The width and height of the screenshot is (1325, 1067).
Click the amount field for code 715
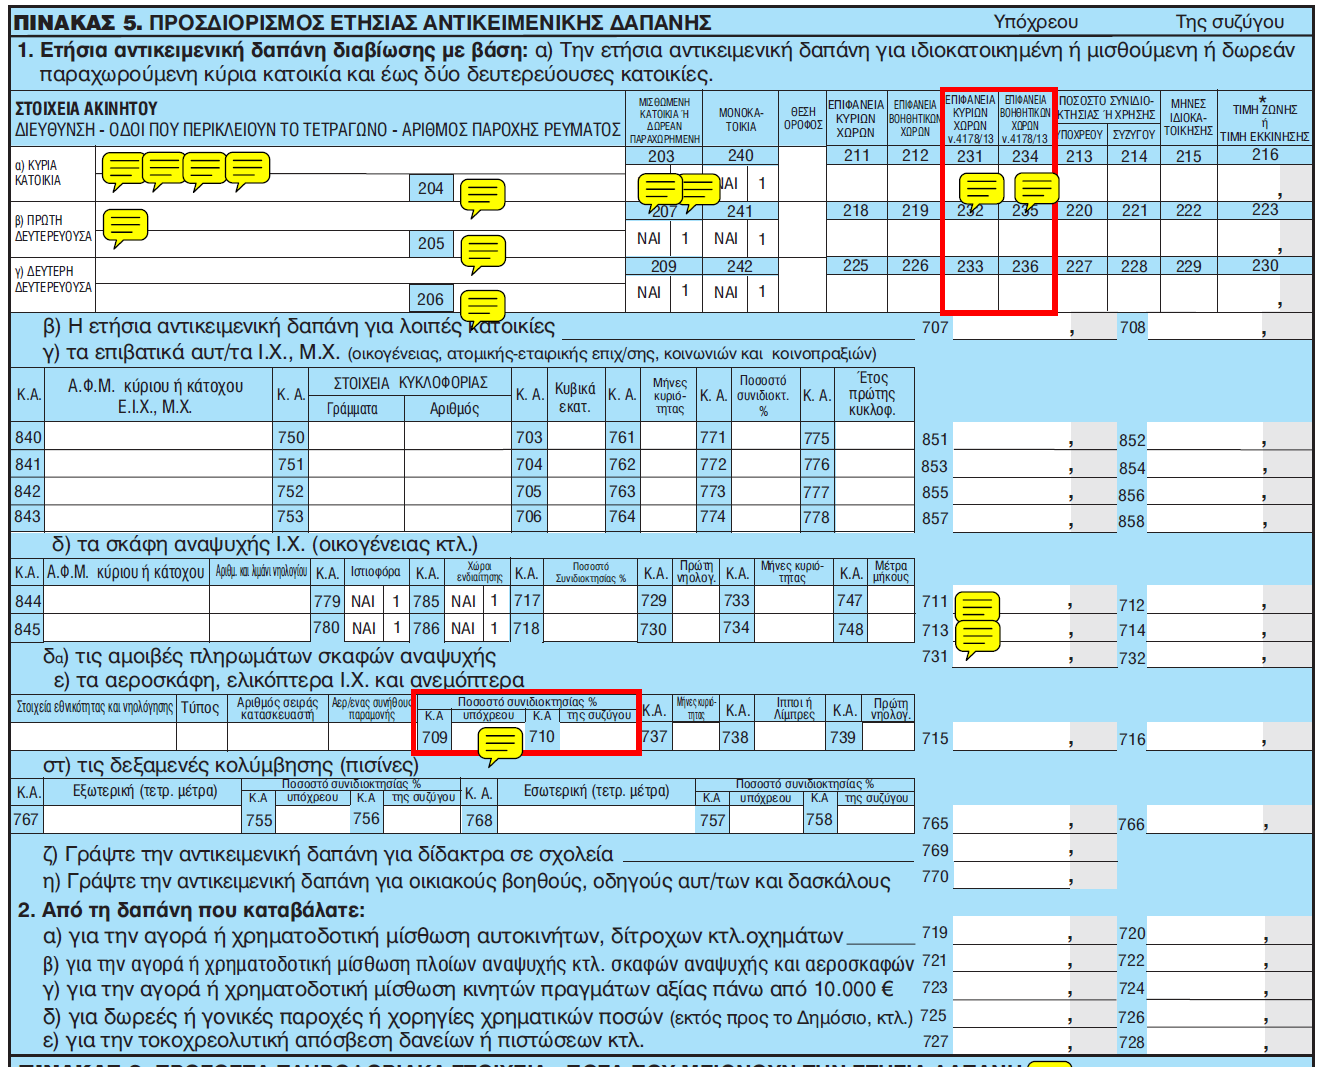coord(1035,739)
